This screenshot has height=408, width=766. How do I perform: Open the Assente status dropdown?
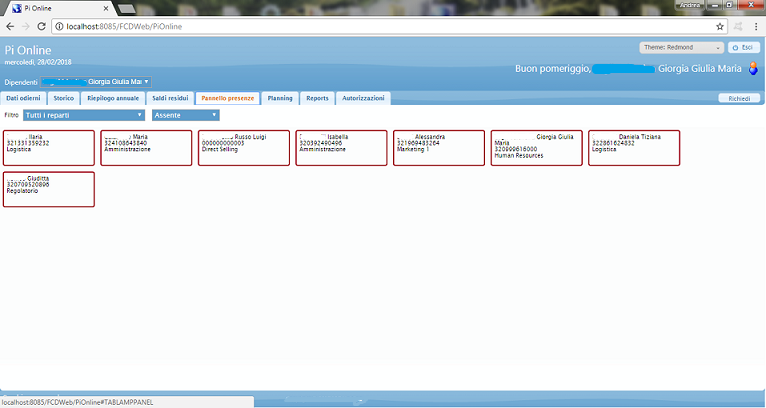184,115
